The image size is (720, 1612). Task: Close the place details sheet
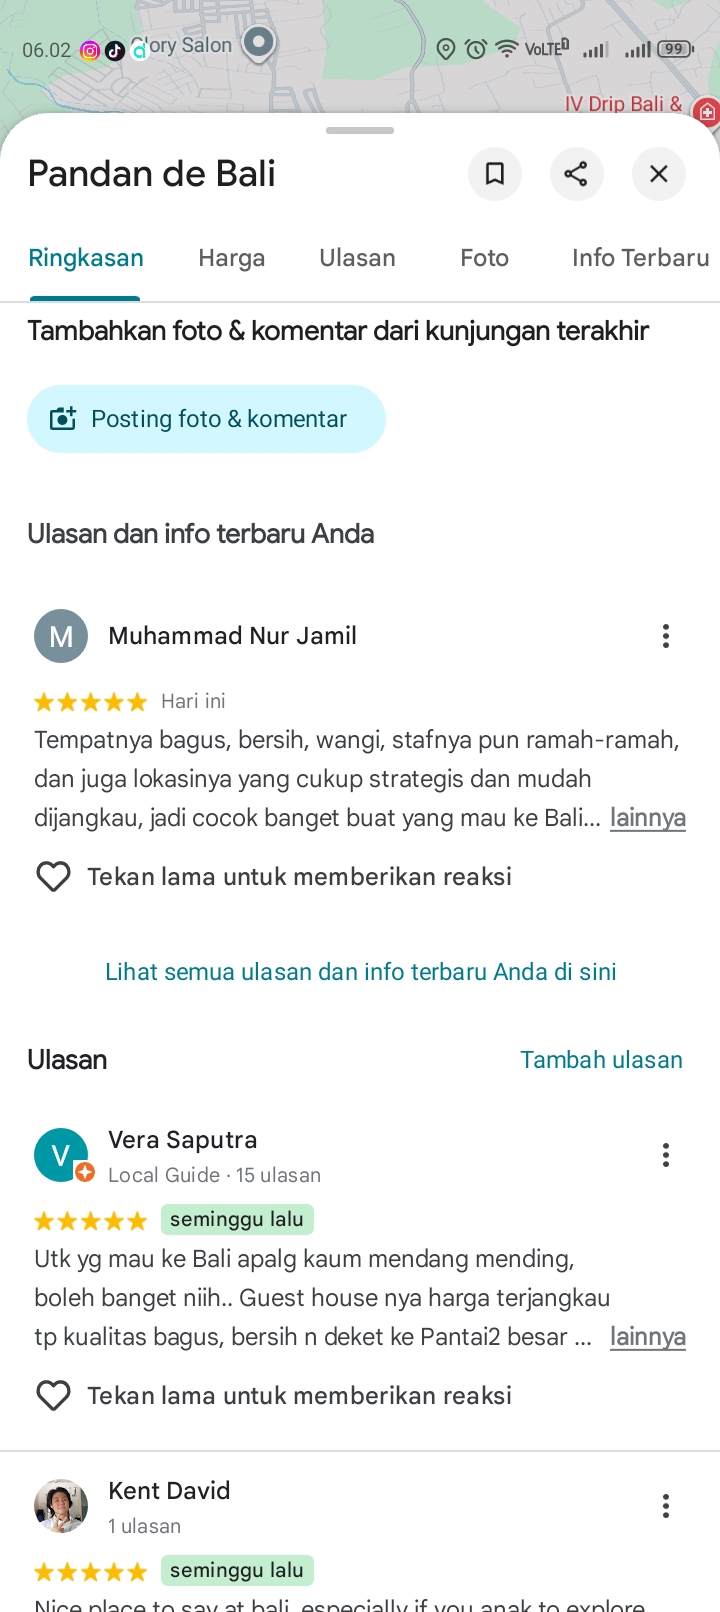click(659, 174)
